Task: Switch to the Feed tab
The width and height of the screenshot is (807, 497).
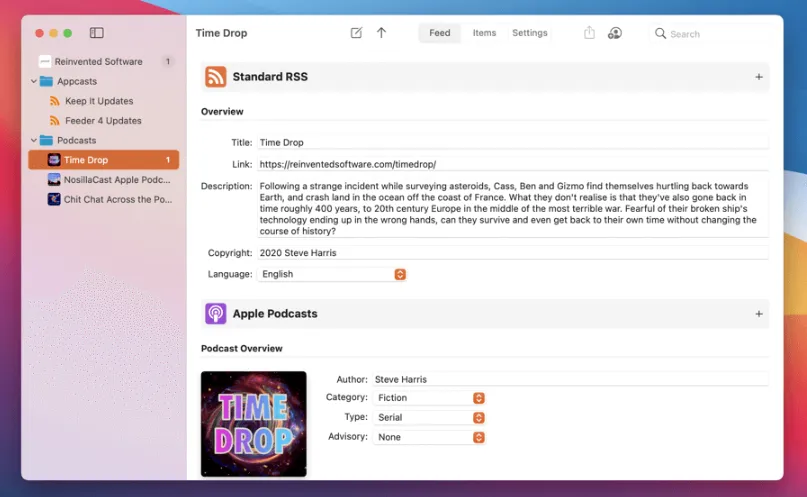Action: [440, 33]
